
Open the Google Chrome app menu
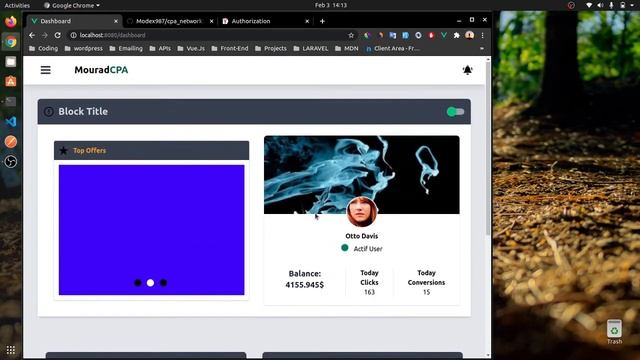pos(72,5)
